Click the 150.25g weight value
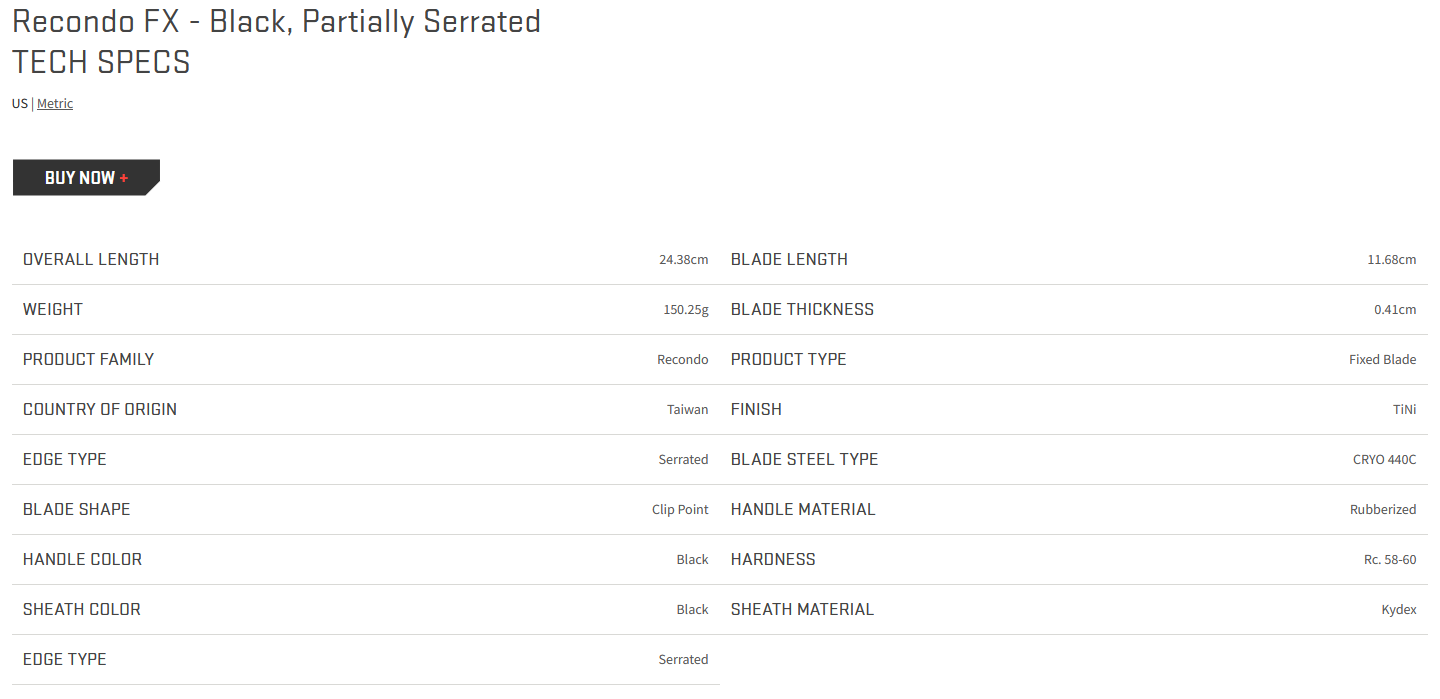The image size is (1440, 699). [x=686, y=309]
